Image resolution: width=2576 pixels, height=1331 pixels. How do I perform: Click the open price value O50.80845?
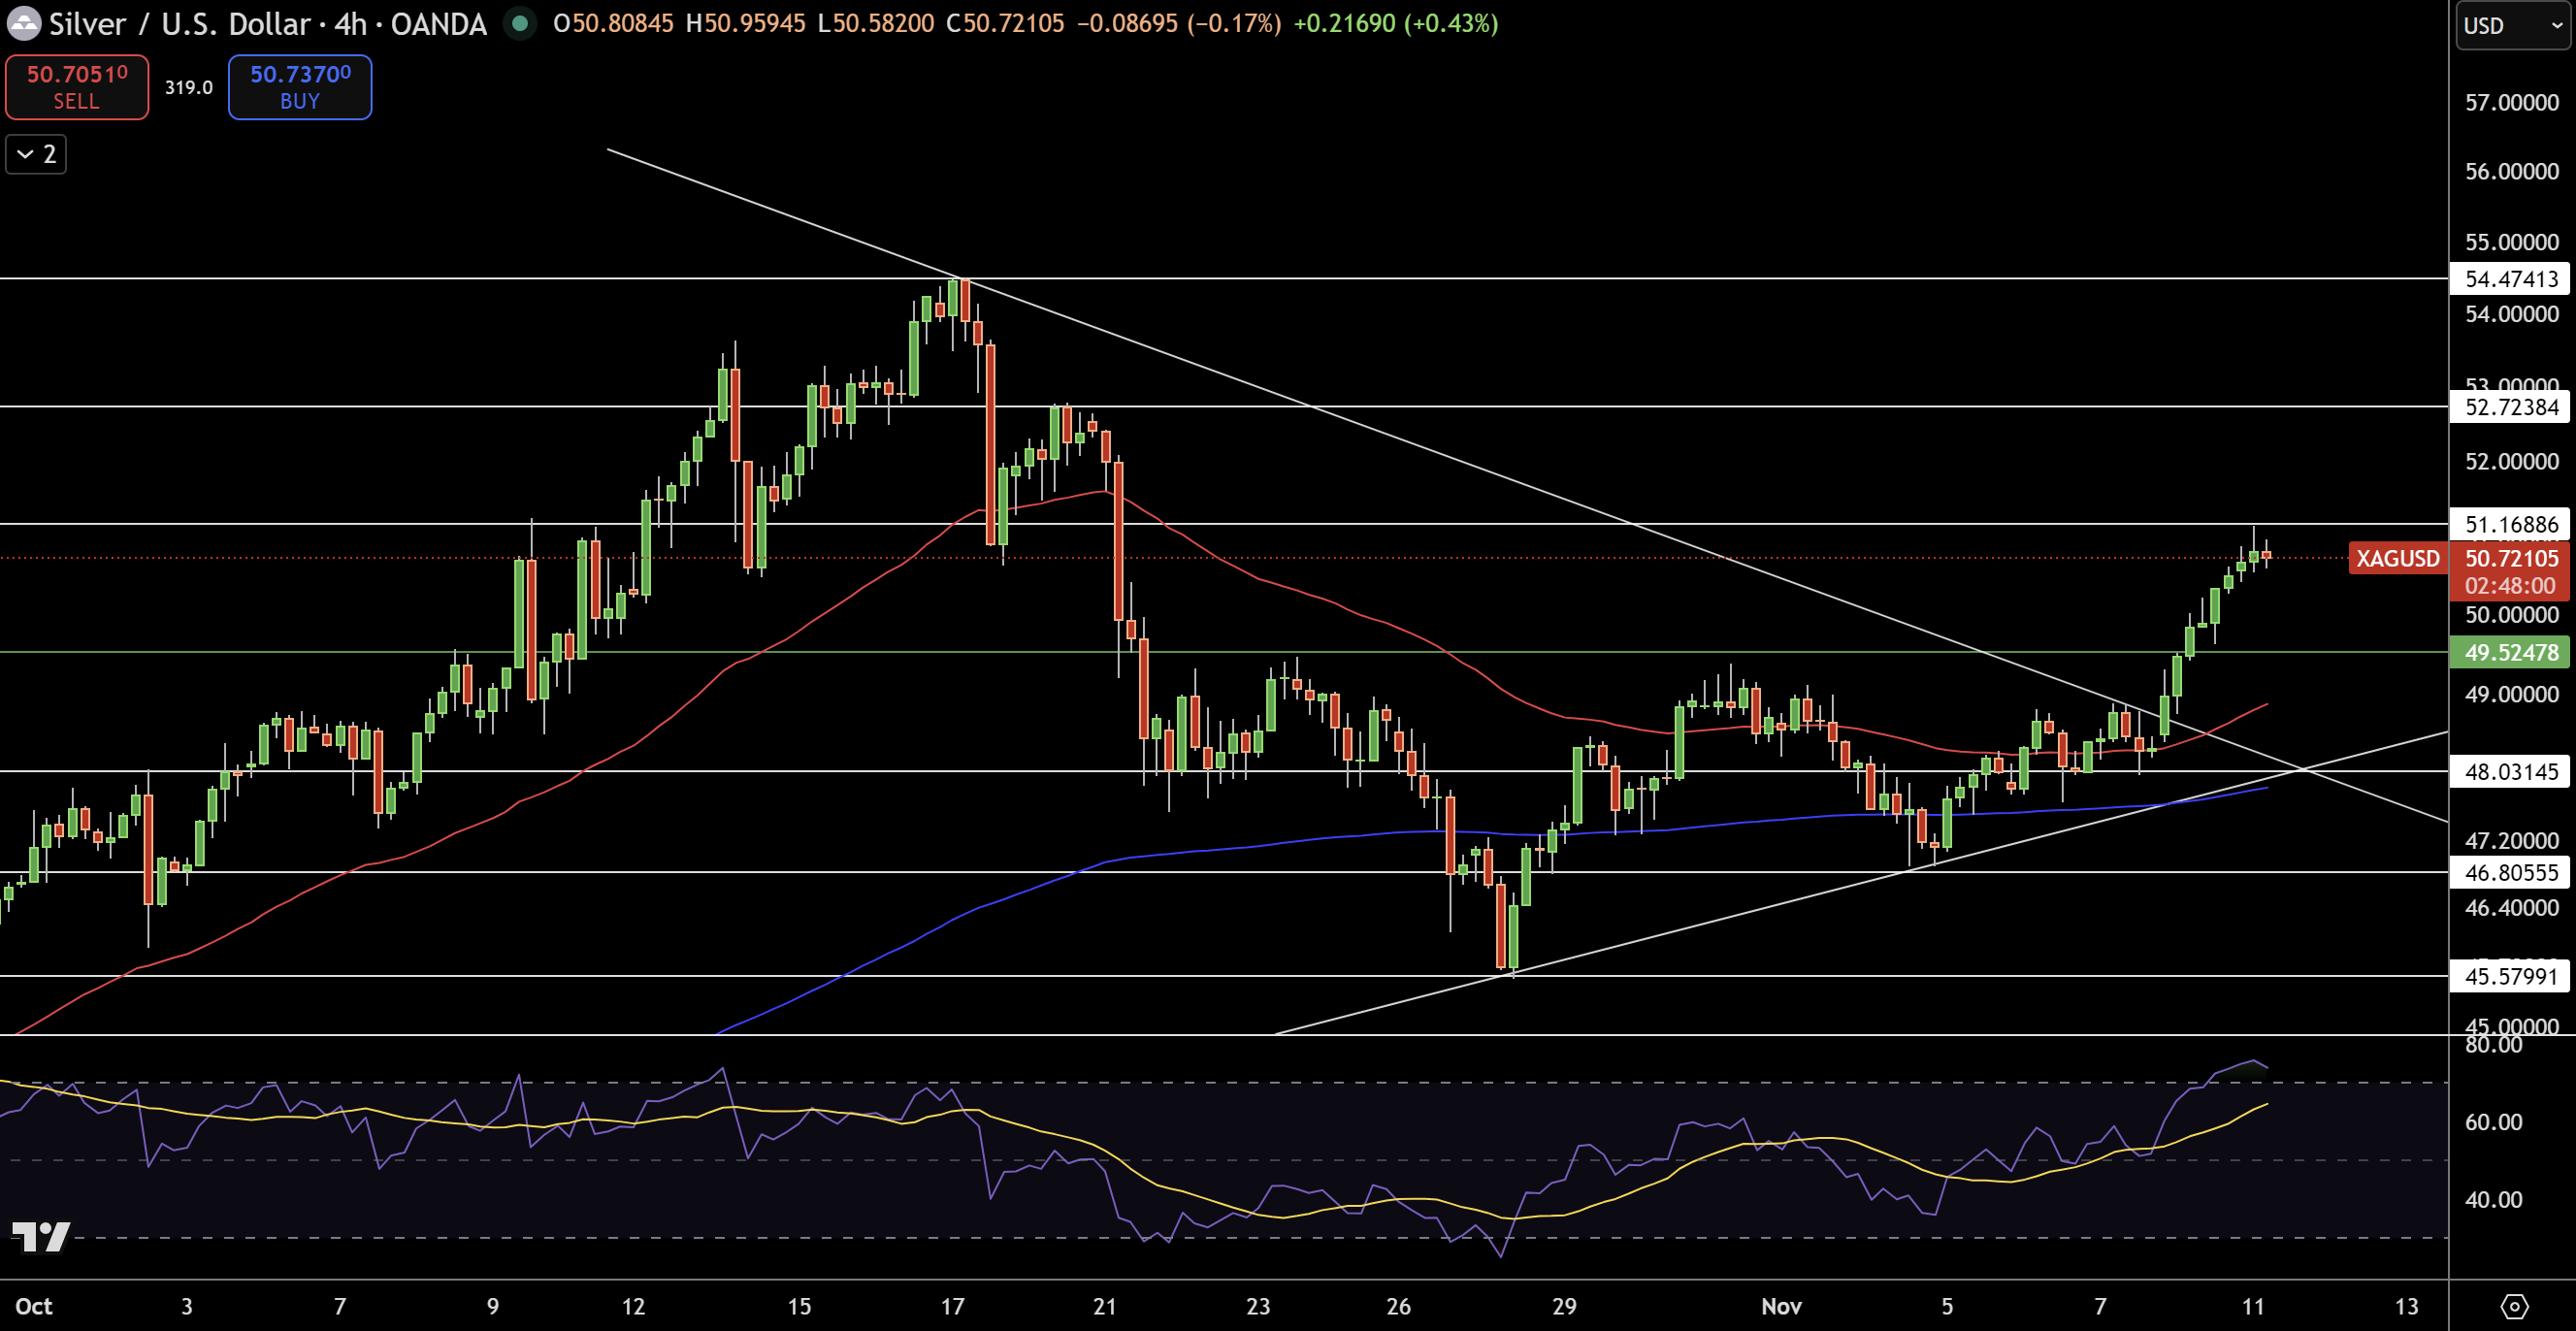610,24
